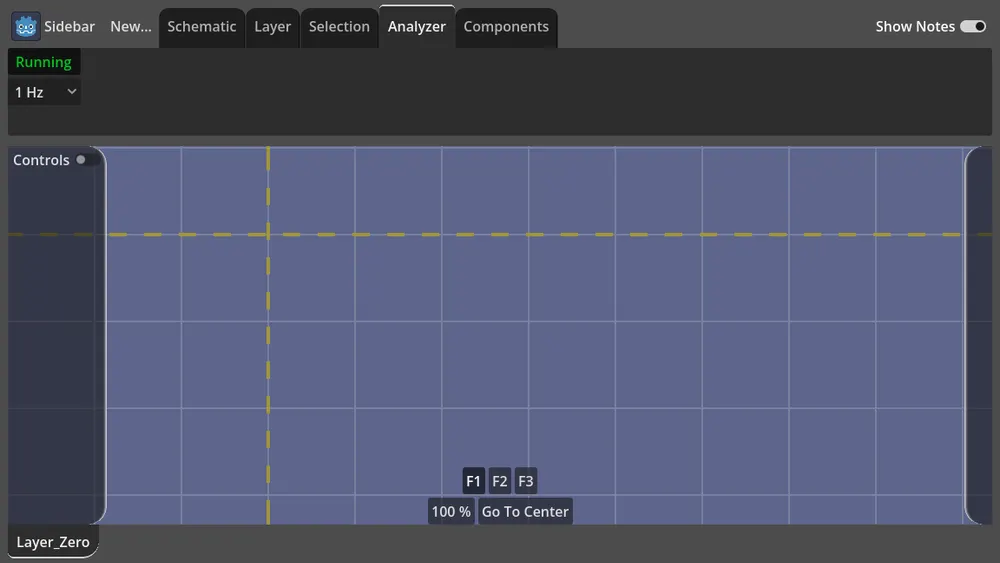Viewport: 1000px width, 563px height.
Task: Click the Go To Center button
Action: point(525,511)
